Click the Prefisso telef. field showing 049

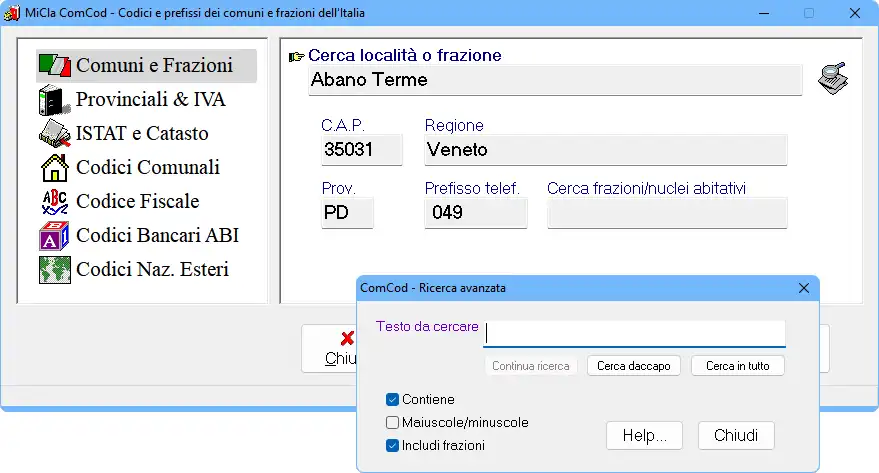tap(475, 213)
